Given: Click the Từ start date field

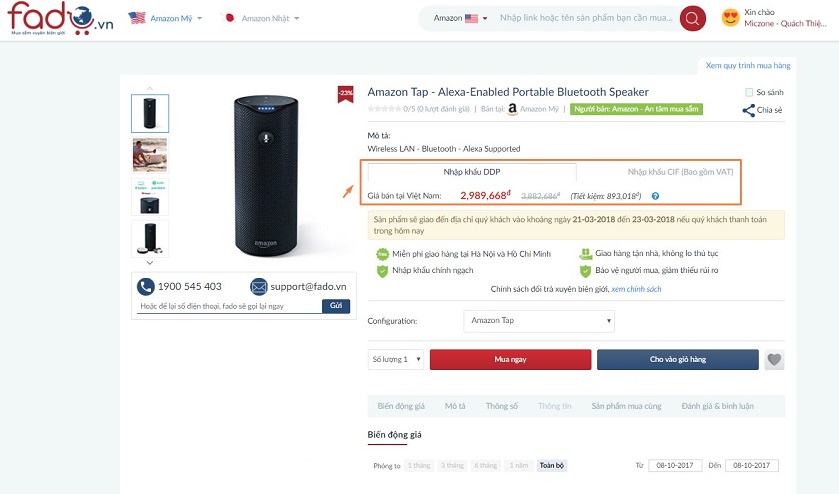Looking at the screenshot, I should [x=675, y=466].
